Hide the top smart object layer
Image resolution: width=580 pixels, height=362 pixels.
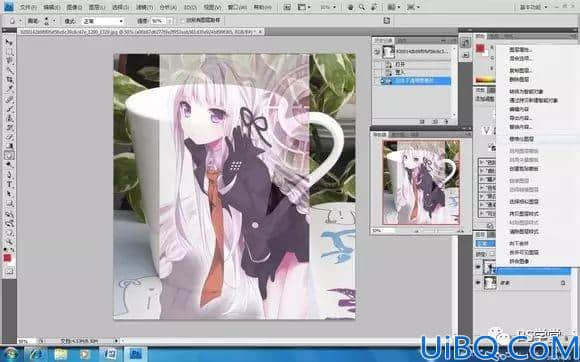(x=478, y=267)
